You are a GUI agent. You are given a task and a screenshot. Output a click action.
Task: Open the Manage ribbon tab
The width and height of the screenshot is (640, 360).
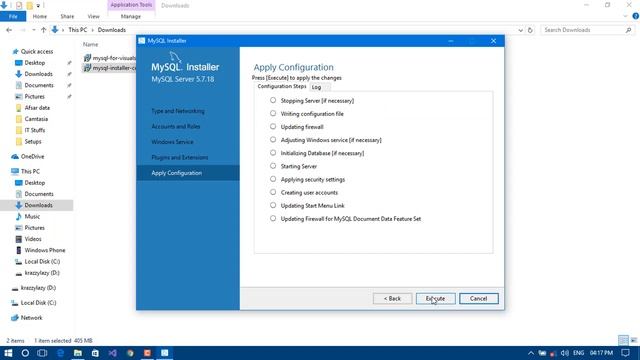[x=131, y=16]
